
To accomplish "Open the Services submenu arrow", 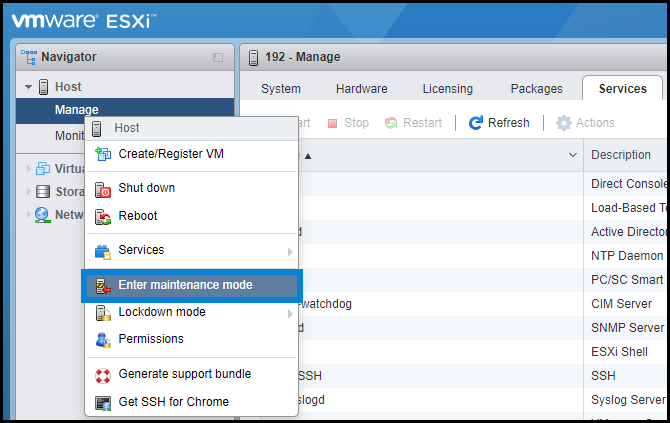I will click(290, 252).
